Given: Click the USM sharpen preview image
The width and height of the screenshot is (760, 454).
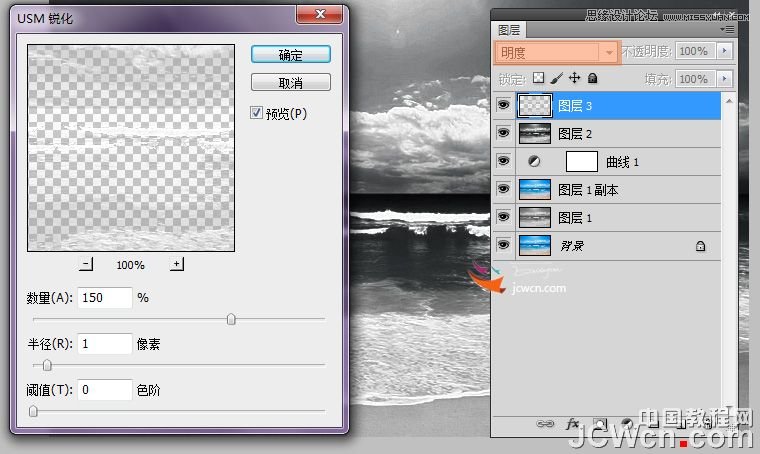Looking at the screenshot, I should [131, 148].
